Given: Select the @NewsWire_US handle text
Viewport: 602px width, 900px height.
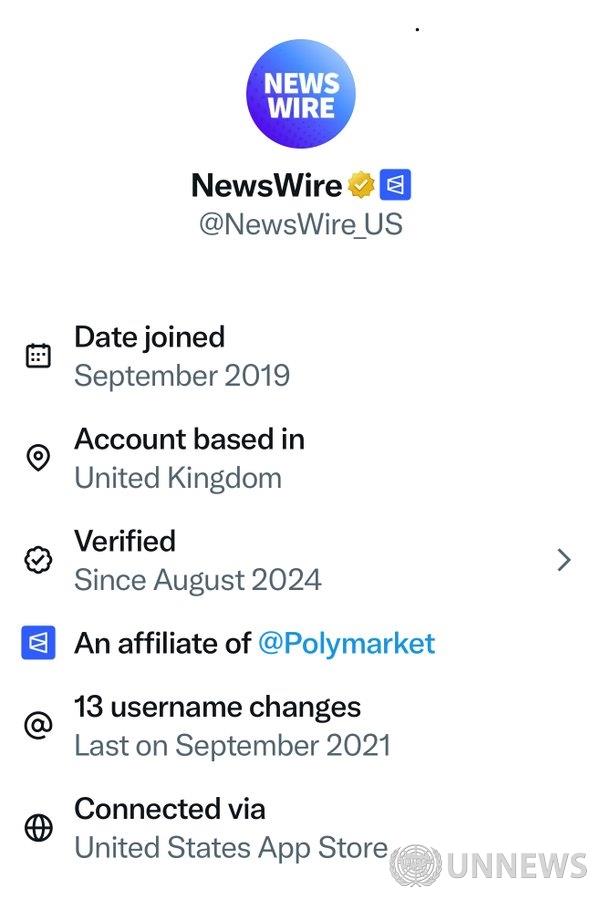Looking at the screenshot, I should 301,223.
